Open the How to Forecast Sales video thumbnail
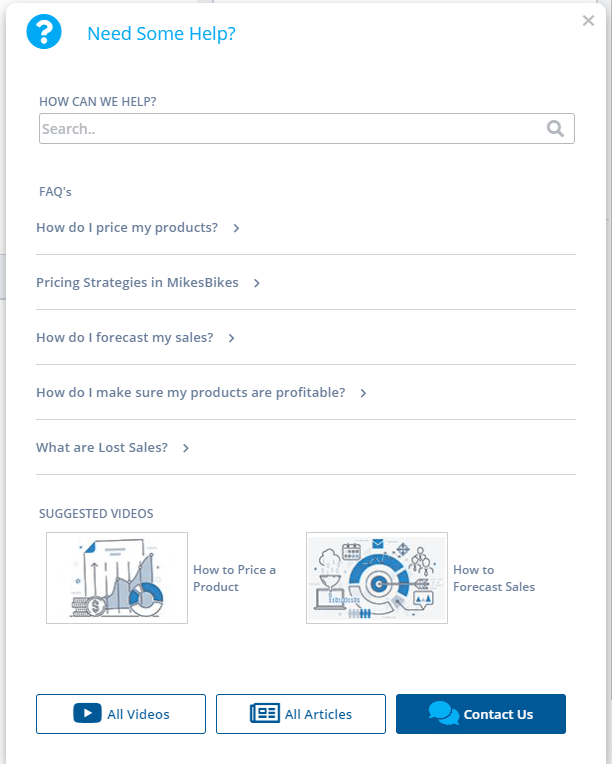The height and width of the screenshot is (764, 612). tap(377, 578)
